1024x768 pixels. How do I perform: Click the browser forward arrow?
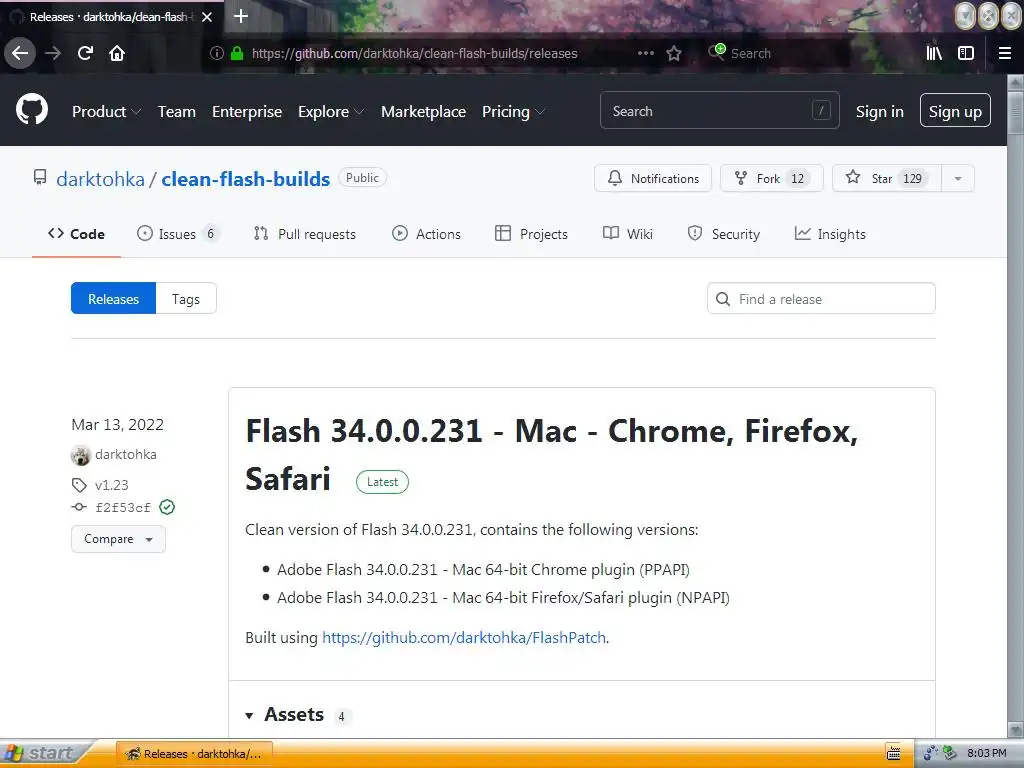pyautogui.click(x=53, y=53)
